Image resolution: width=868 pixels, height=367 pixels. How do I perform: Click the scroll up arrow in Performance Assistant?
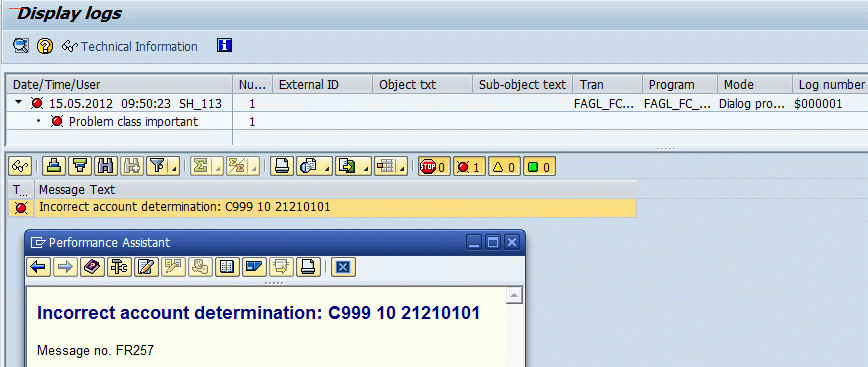(514, 295)
